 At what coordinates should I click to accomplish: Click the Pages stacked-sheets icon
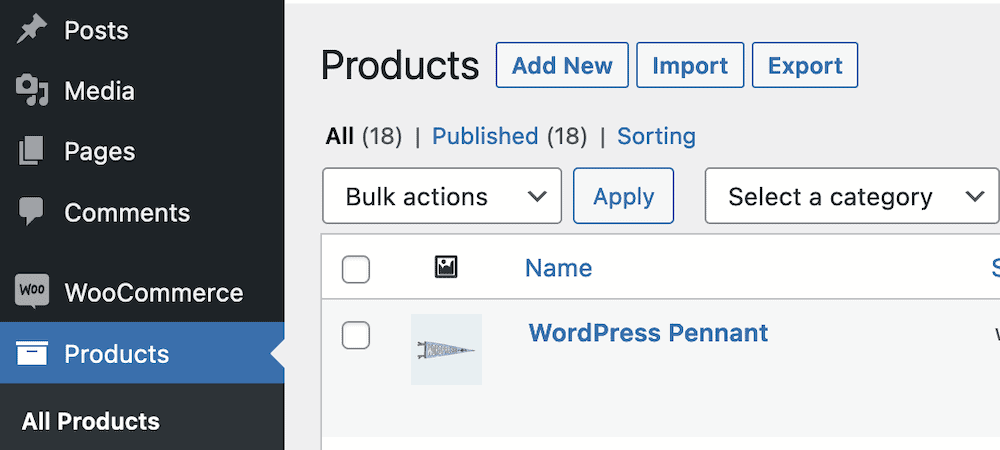[x=32, y=152]
